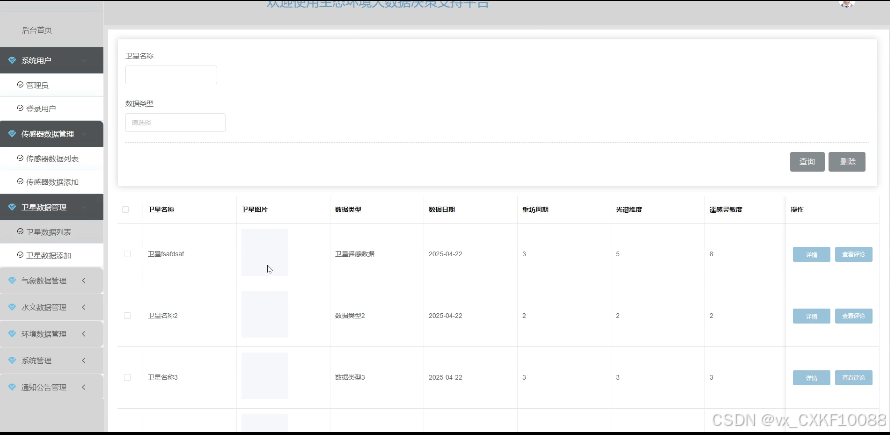Screen dimensions: 890x435
Task: Collapse the 系统用户 menu arrow
Action: [83, 60]
